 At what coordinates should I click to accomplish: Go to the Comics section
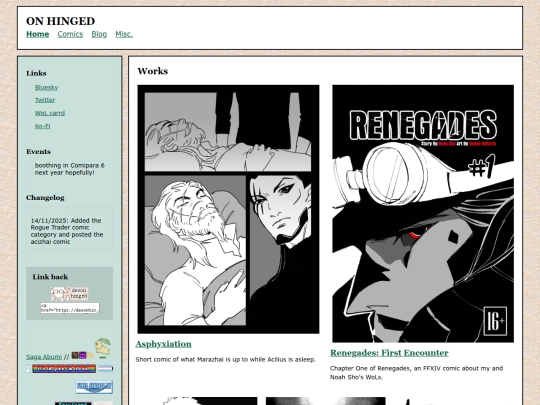pos(70,34)
